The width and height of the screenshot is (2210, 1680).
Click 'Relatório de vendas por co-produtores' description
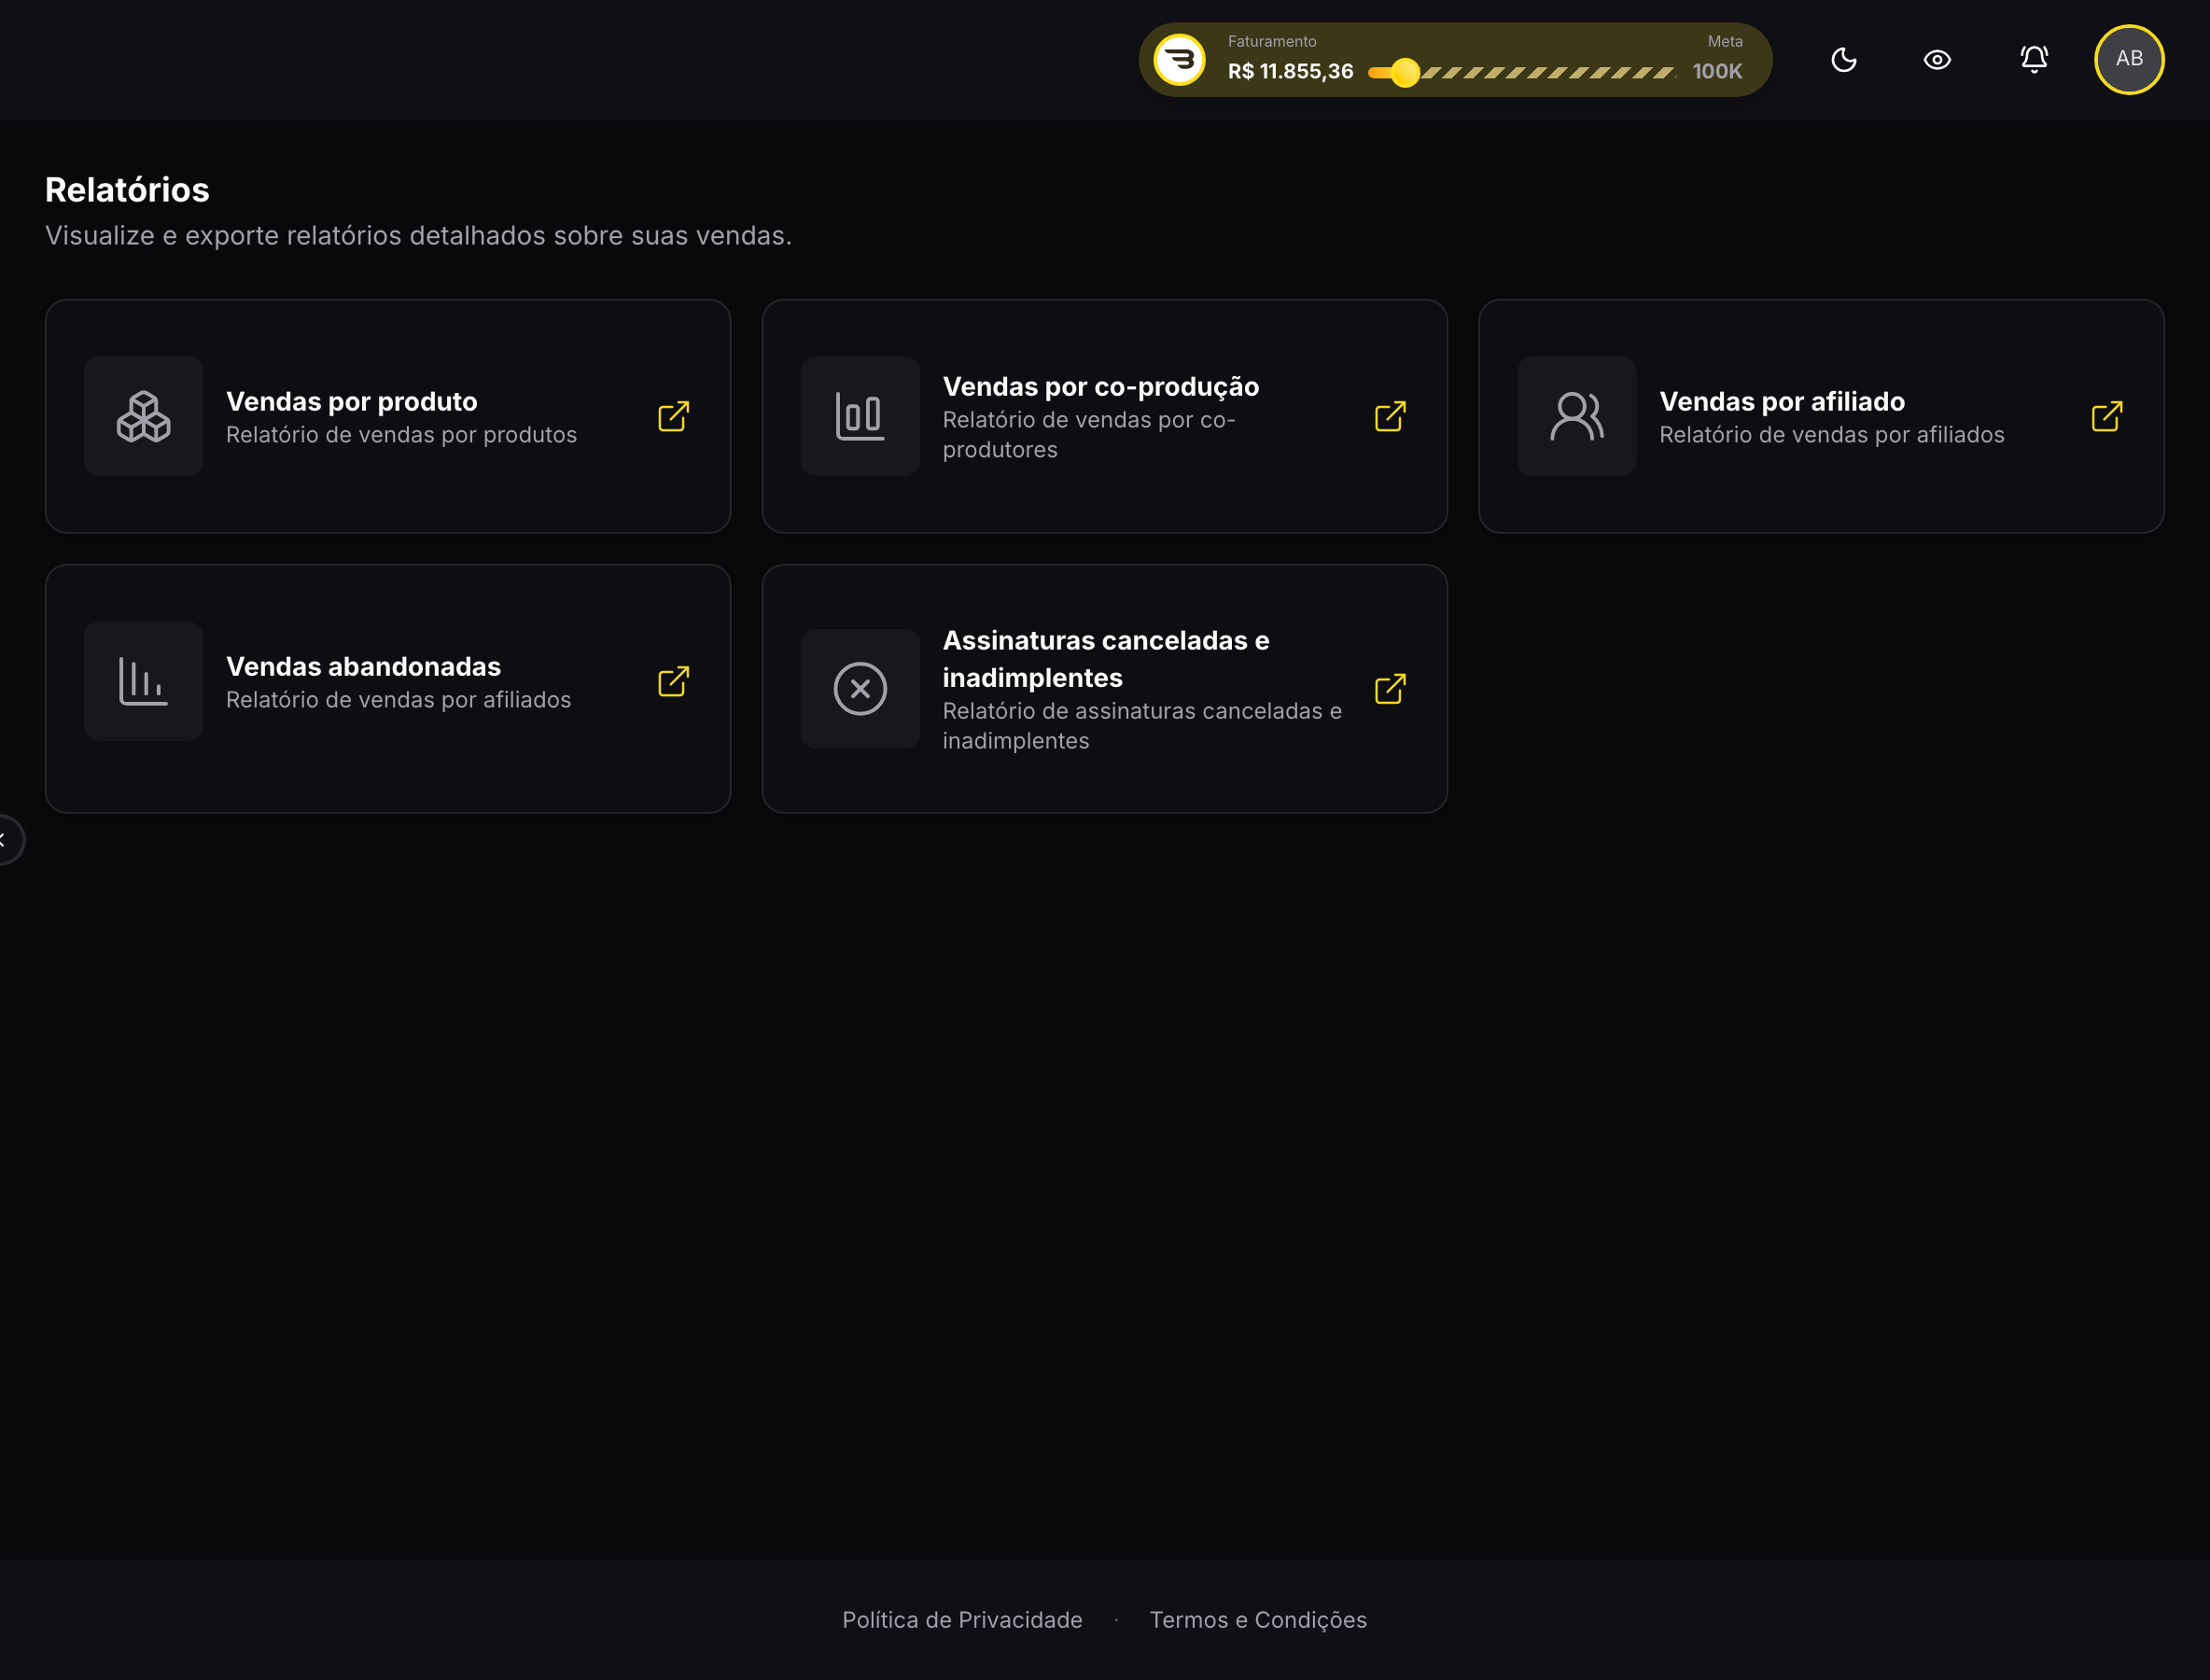[x=1088, y=435]
